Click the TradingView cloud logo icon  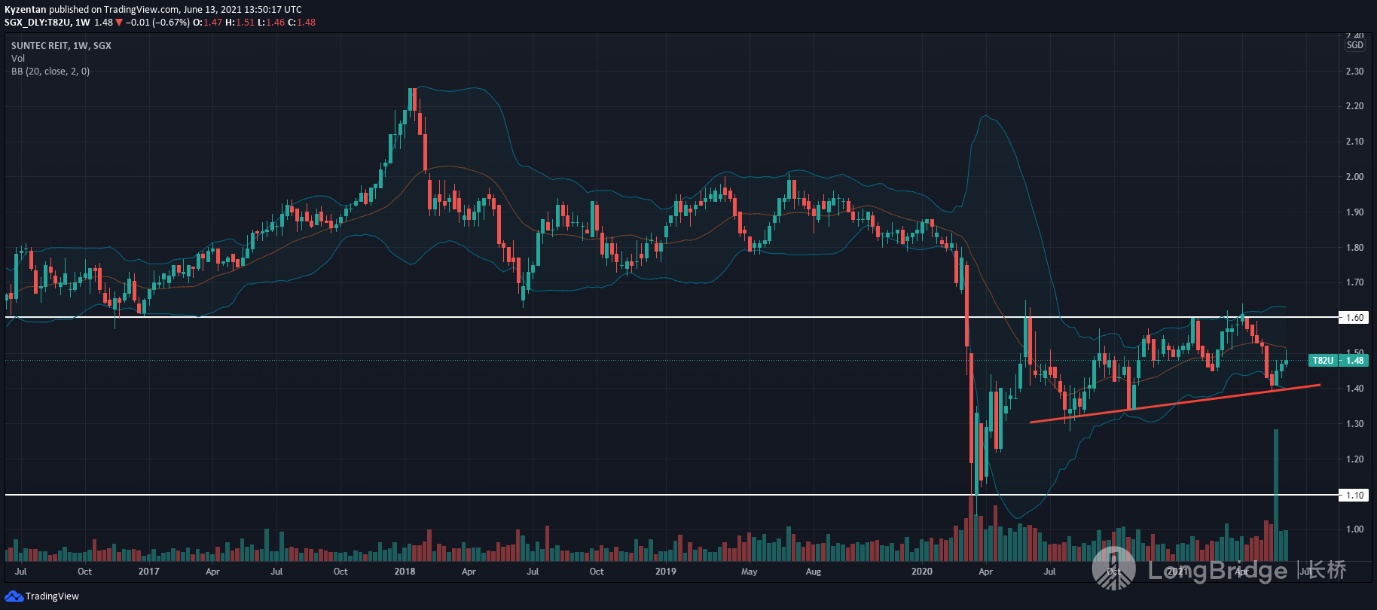click(13, 595)
